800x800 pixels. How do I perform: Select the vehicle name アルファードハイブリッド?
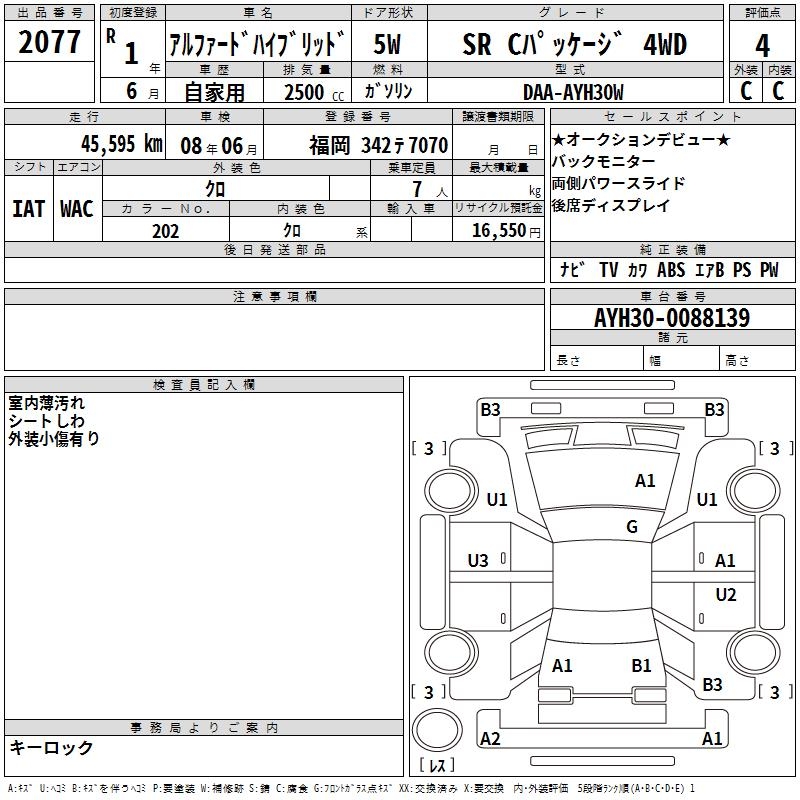pyautogui.click(x=258, y=44)
